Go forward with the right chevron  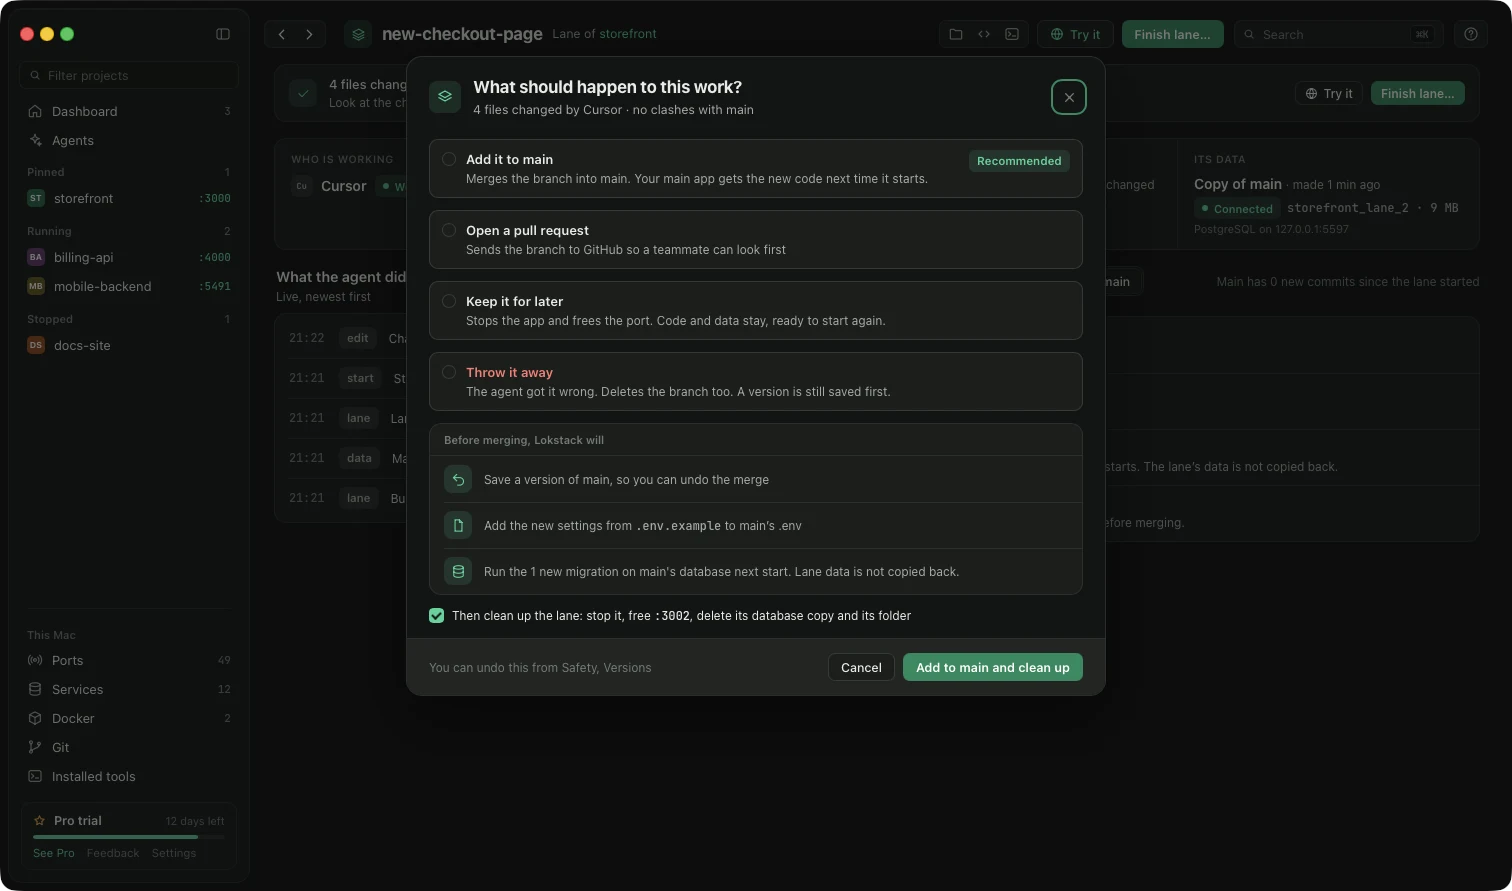tap(310, 34)
